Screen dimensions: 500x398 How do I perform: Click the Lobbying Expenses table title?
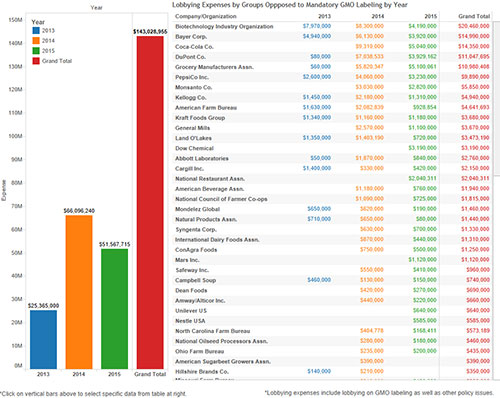click(290, 5)
